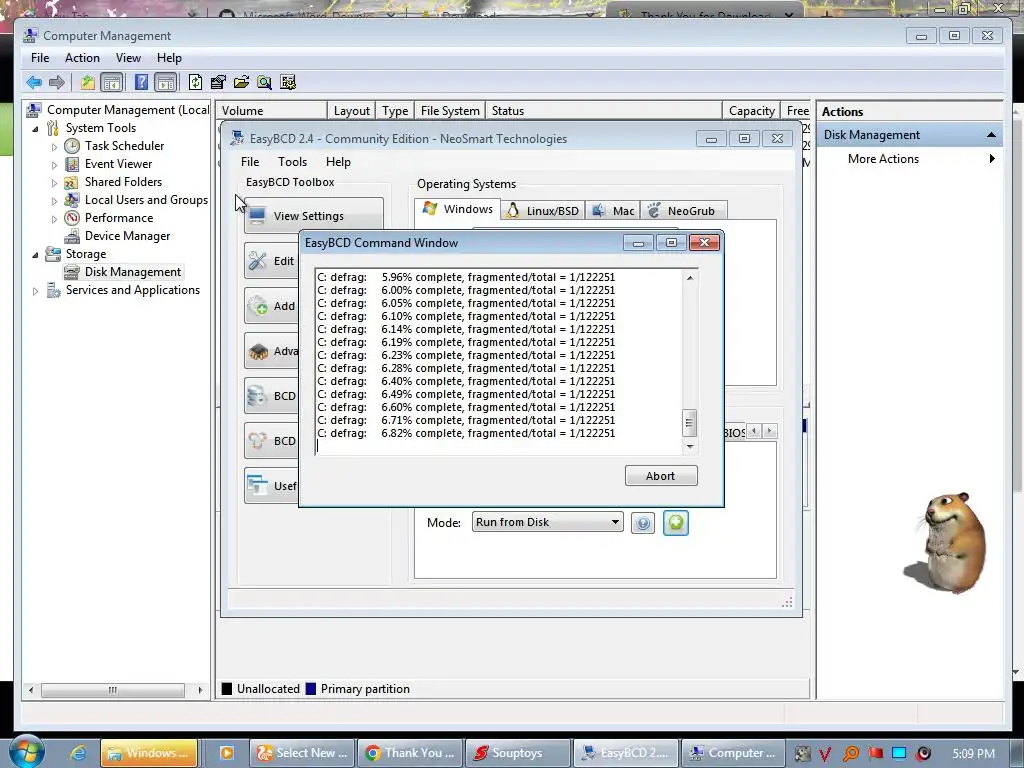This screenshot has height=768, width=1024.
Task: Click the blue Help question mark icon
Action: pyautogui.click(x=141, y=82)
